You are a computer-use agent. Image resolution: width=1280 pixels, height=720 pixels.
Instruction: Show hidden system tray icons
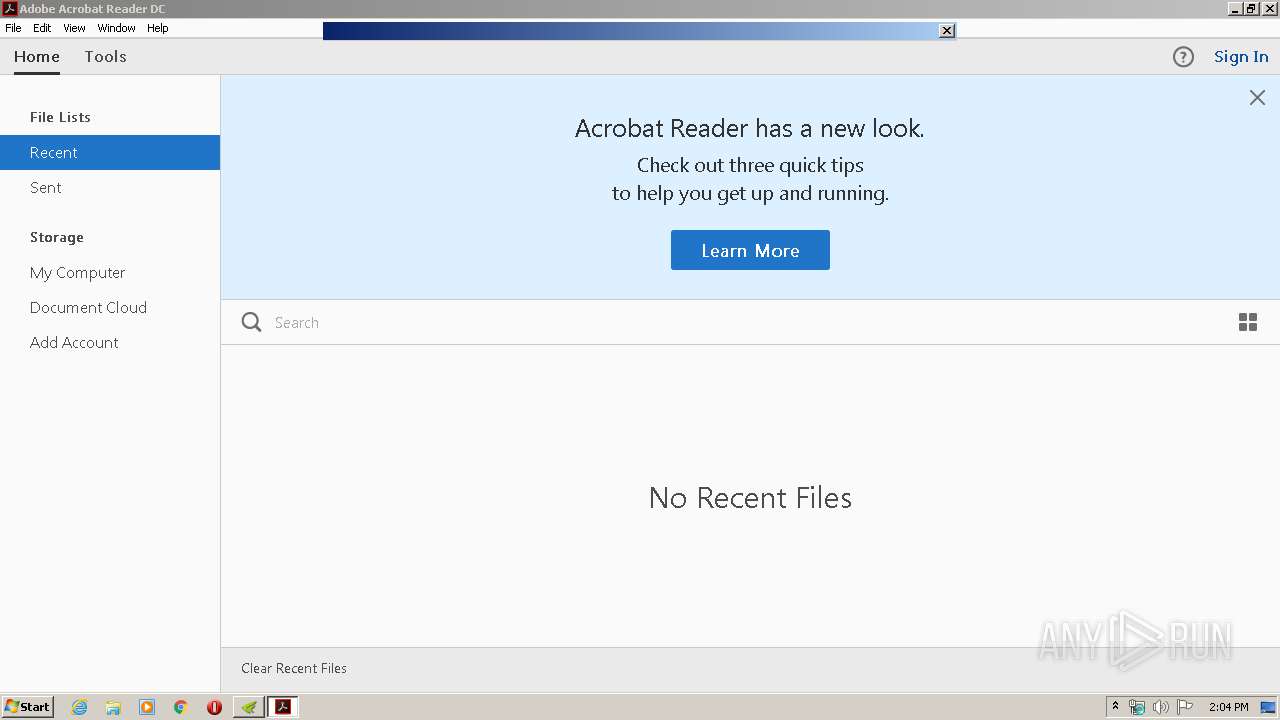[1116, 707]
